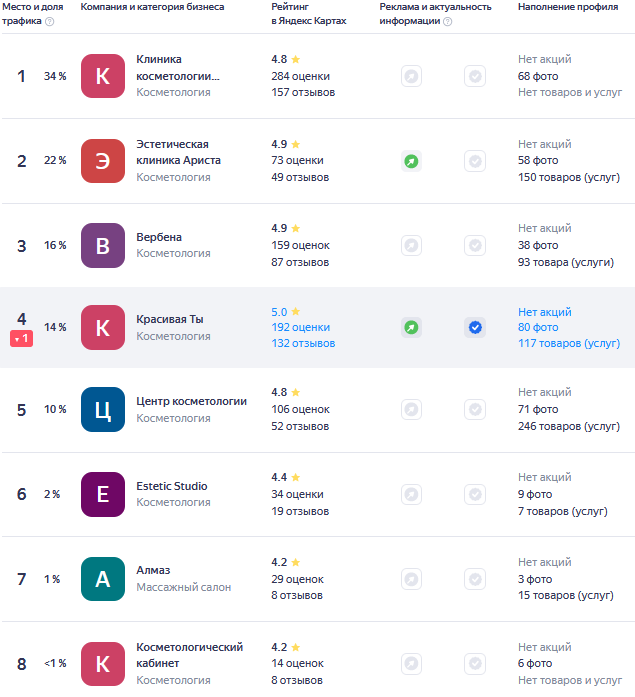Open the "Красивая Ты" company name
Viewport: 635px width, 697px height.
tap(170, 319)
